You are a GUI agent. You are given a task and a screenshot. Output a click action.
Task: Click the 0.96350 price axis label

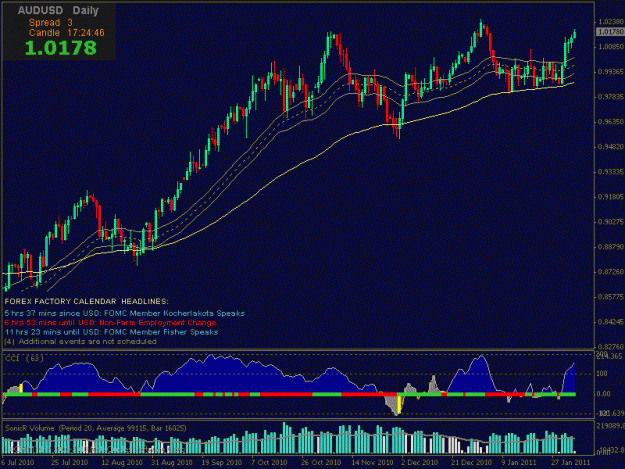pos(610,122)
